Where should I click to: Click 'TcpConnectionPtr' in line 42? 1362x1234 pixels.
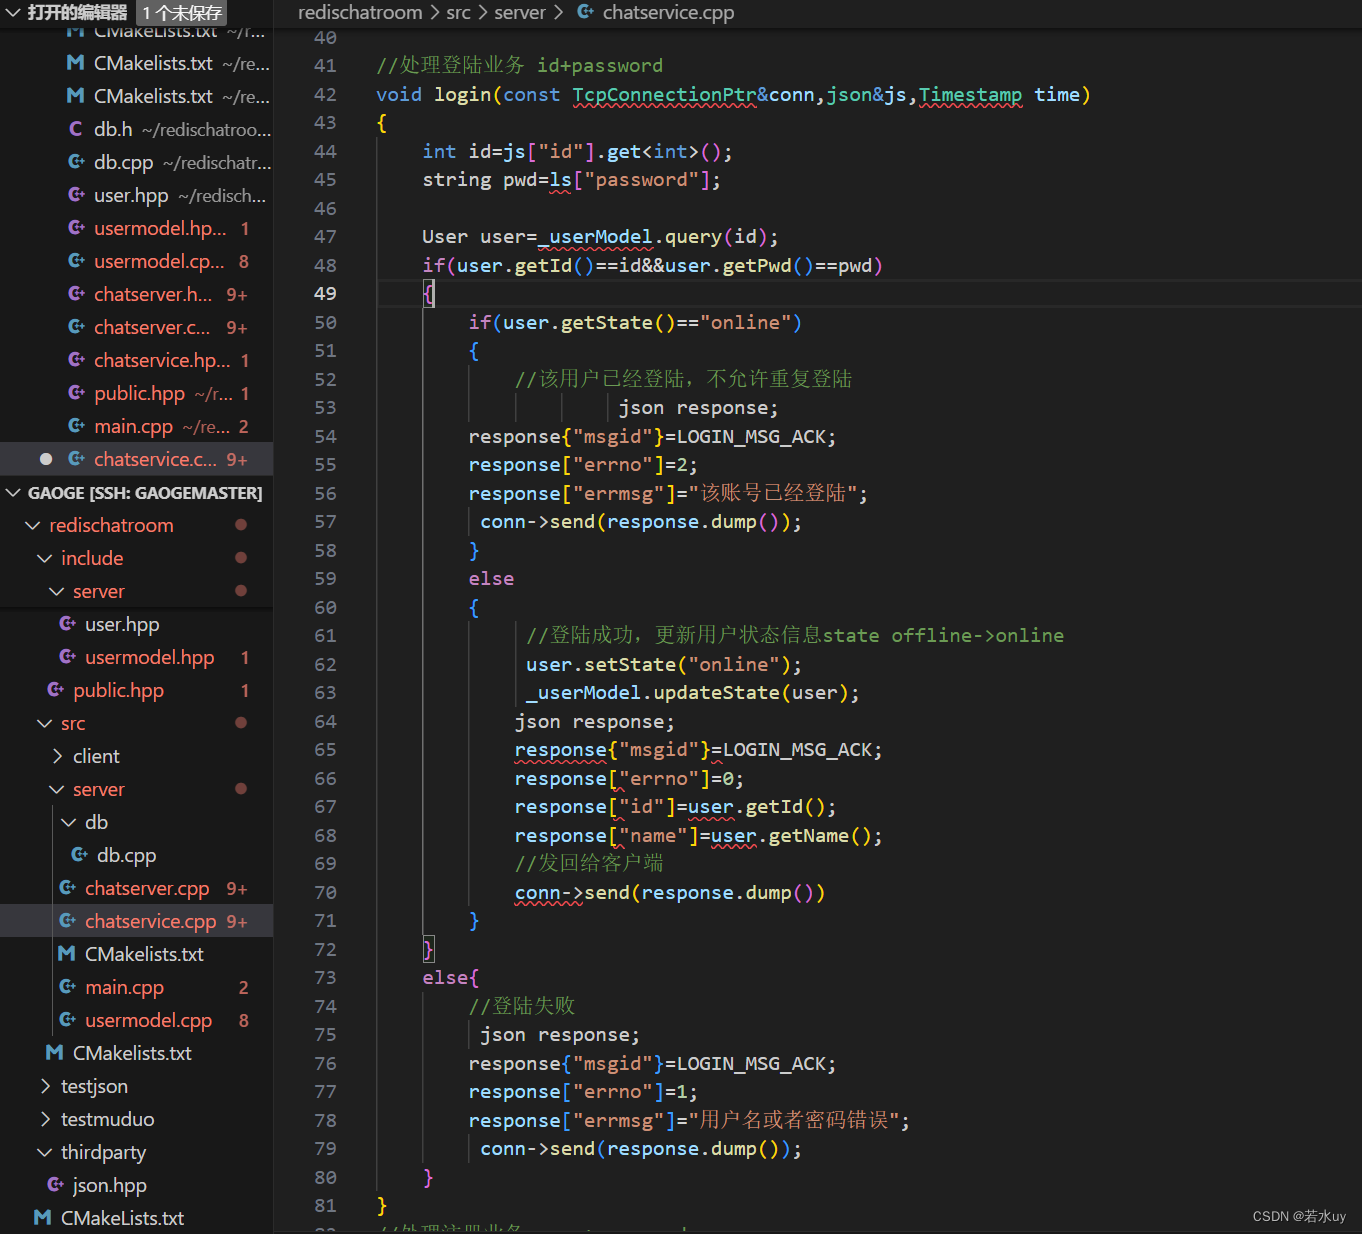664,95
